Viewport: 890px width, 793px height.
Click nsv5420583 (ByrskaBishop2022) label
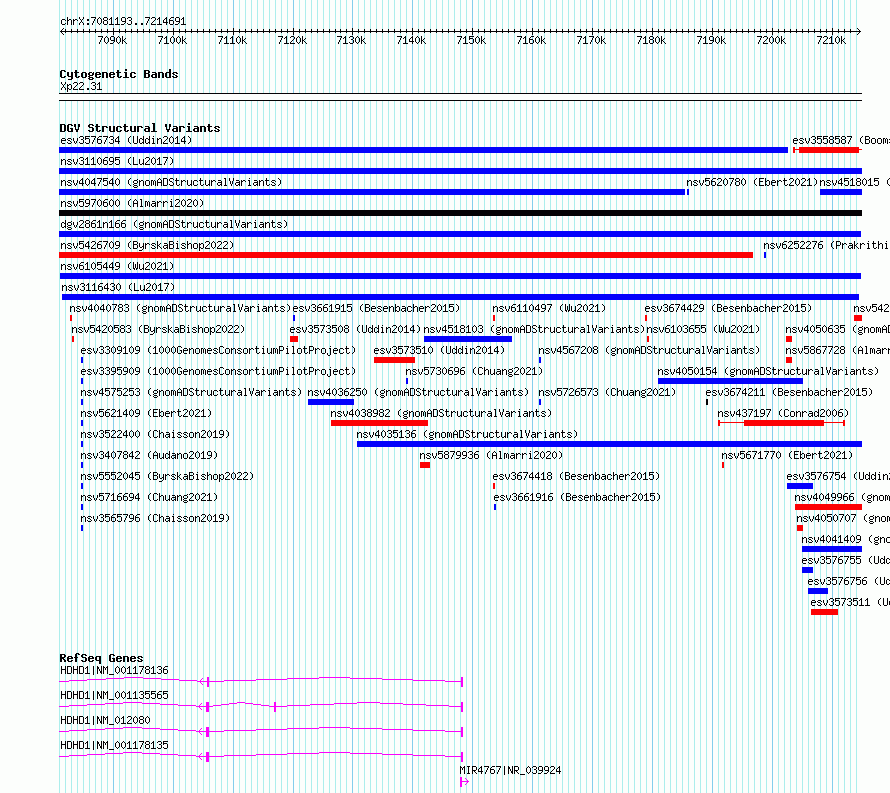(158, 329)
